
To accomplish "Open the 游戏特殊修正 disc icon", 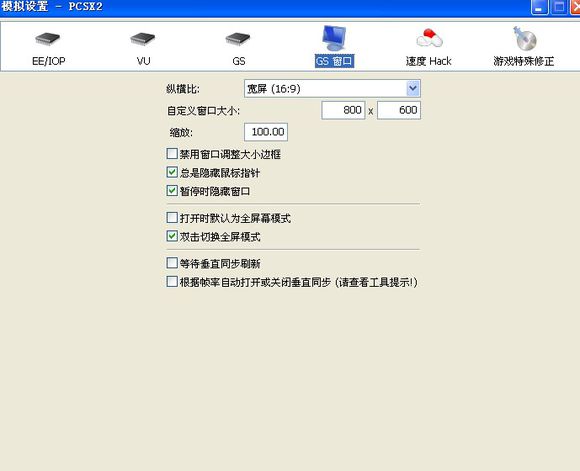I will (524, 38).
